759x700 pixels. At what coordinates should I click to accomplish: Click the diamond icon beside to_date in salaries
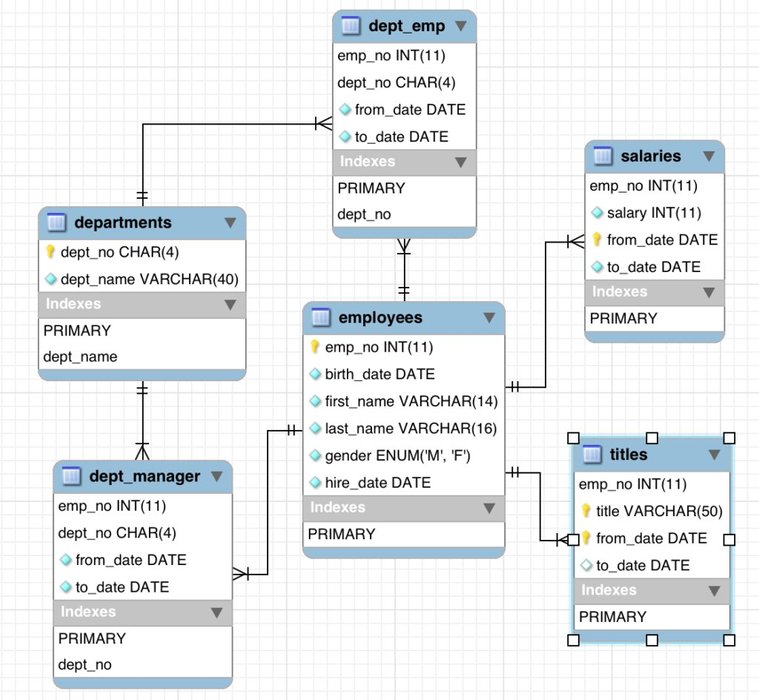pos(597,267)
